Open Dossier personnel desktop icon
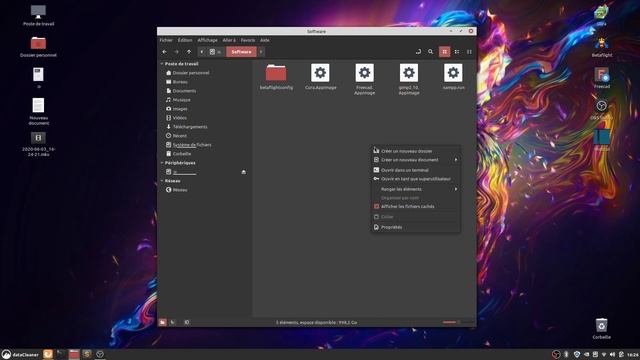 pyautogui.click(x=38, y=47)
